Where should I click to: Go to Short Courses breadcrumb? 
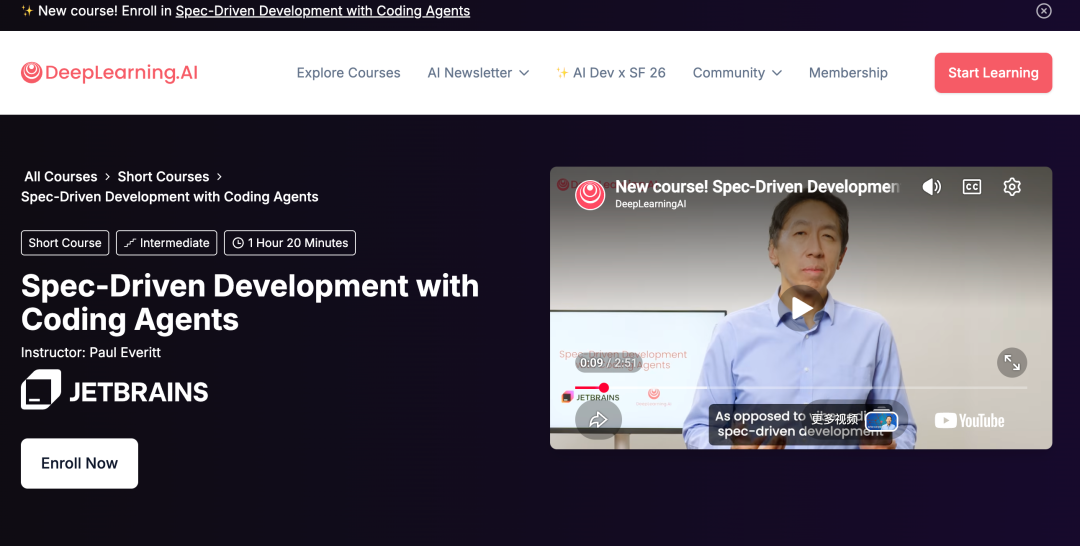coord(163,176)
